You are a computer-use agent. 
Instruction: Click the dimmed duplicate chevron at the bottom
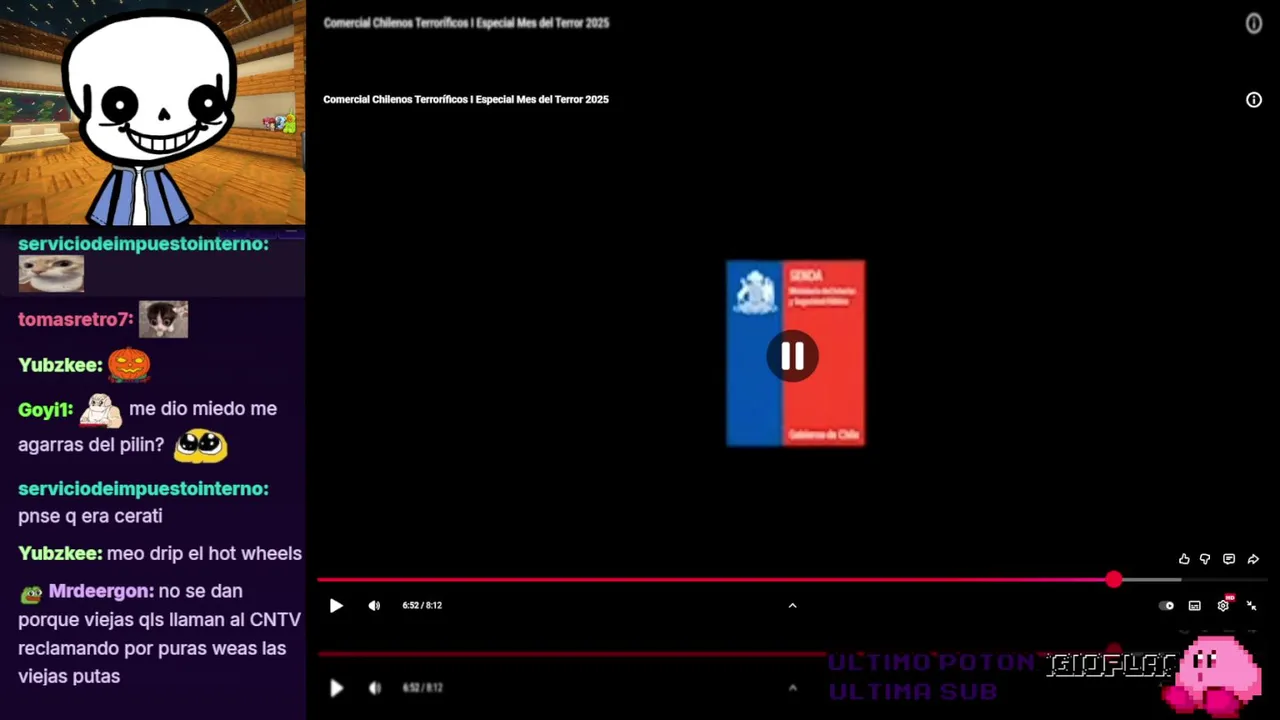tap(792, 688)
